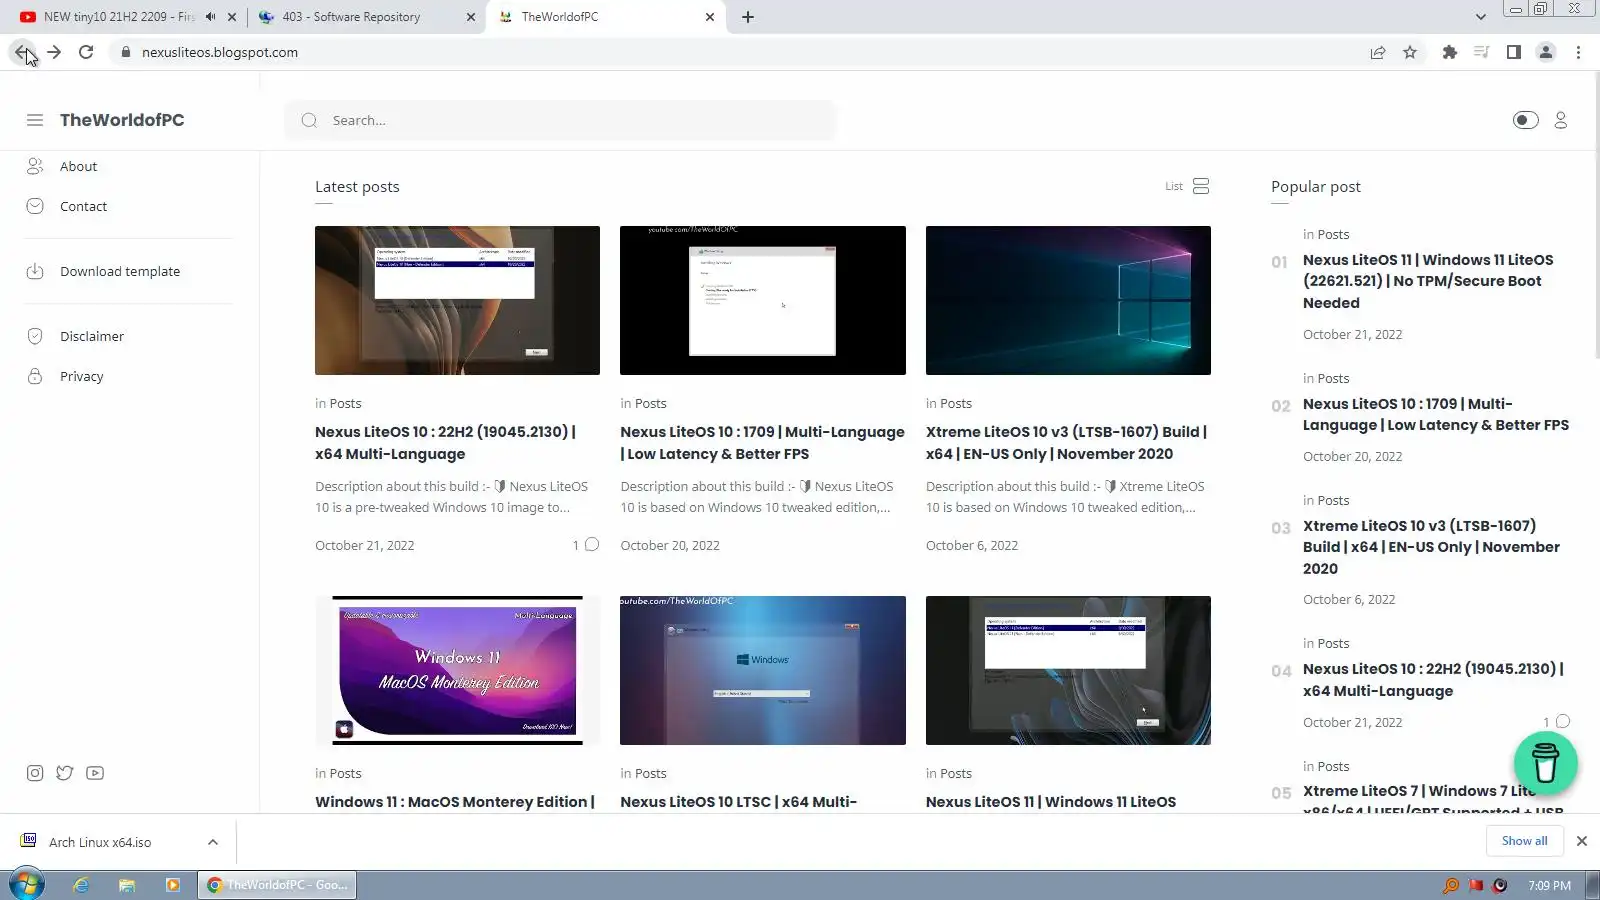Open the Instagram social icon
Viewport: 1600px width, 900px height.
pyautogui.click(x=35, y=773)
